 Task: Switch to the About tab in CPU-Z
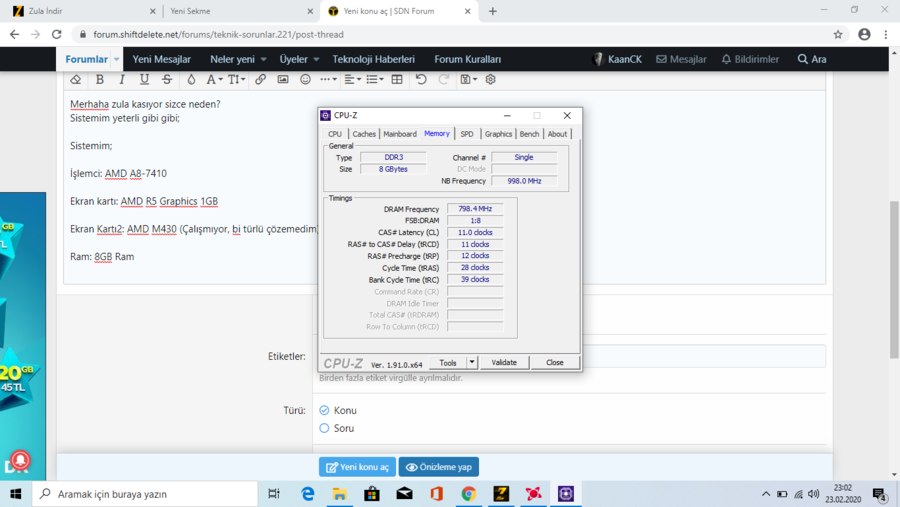(557, 134)
